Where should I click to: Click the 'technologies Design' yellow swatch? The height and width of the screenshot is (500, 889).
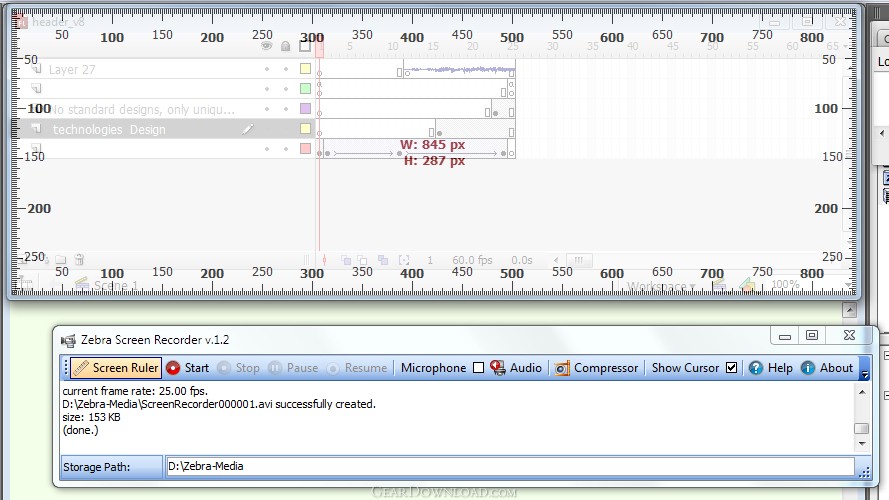coord(305,128)
